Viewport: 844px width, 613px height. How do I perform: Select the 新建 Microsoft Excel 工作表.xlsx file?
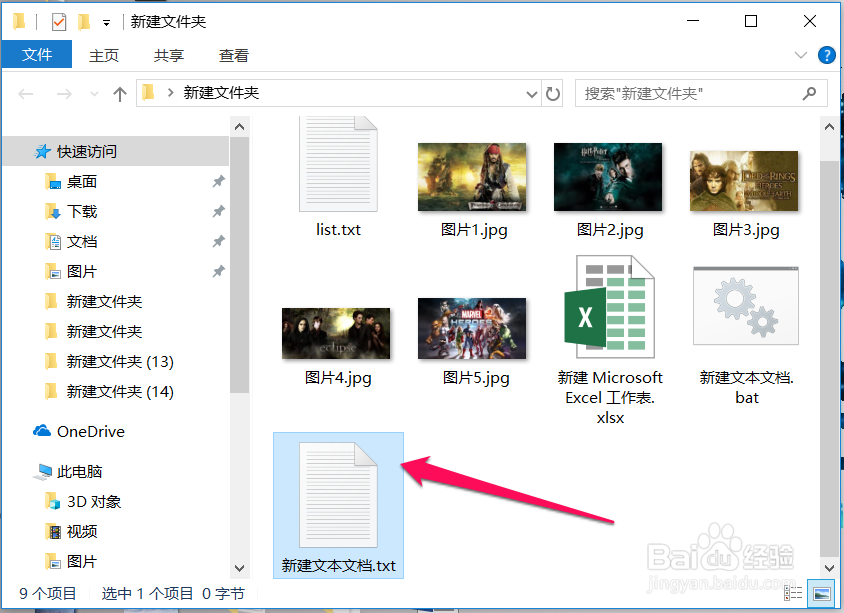(x=610, y=340)
